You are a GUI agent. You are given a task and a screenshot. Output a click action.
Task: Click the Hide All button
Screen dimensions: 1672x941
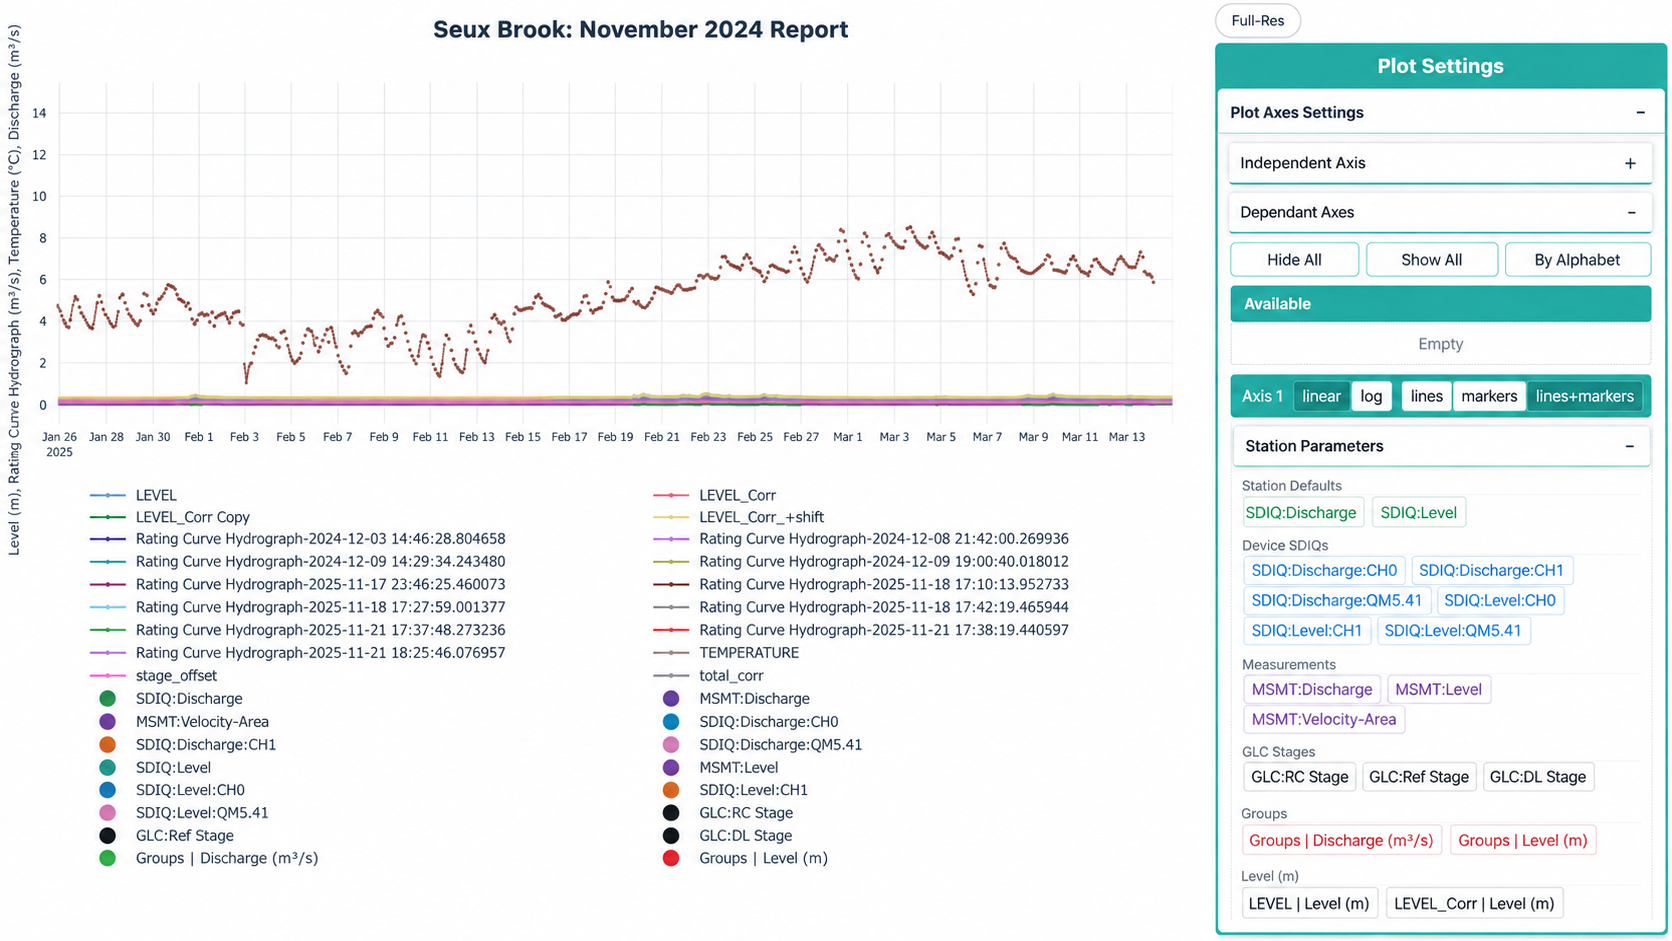point(1294,260)
